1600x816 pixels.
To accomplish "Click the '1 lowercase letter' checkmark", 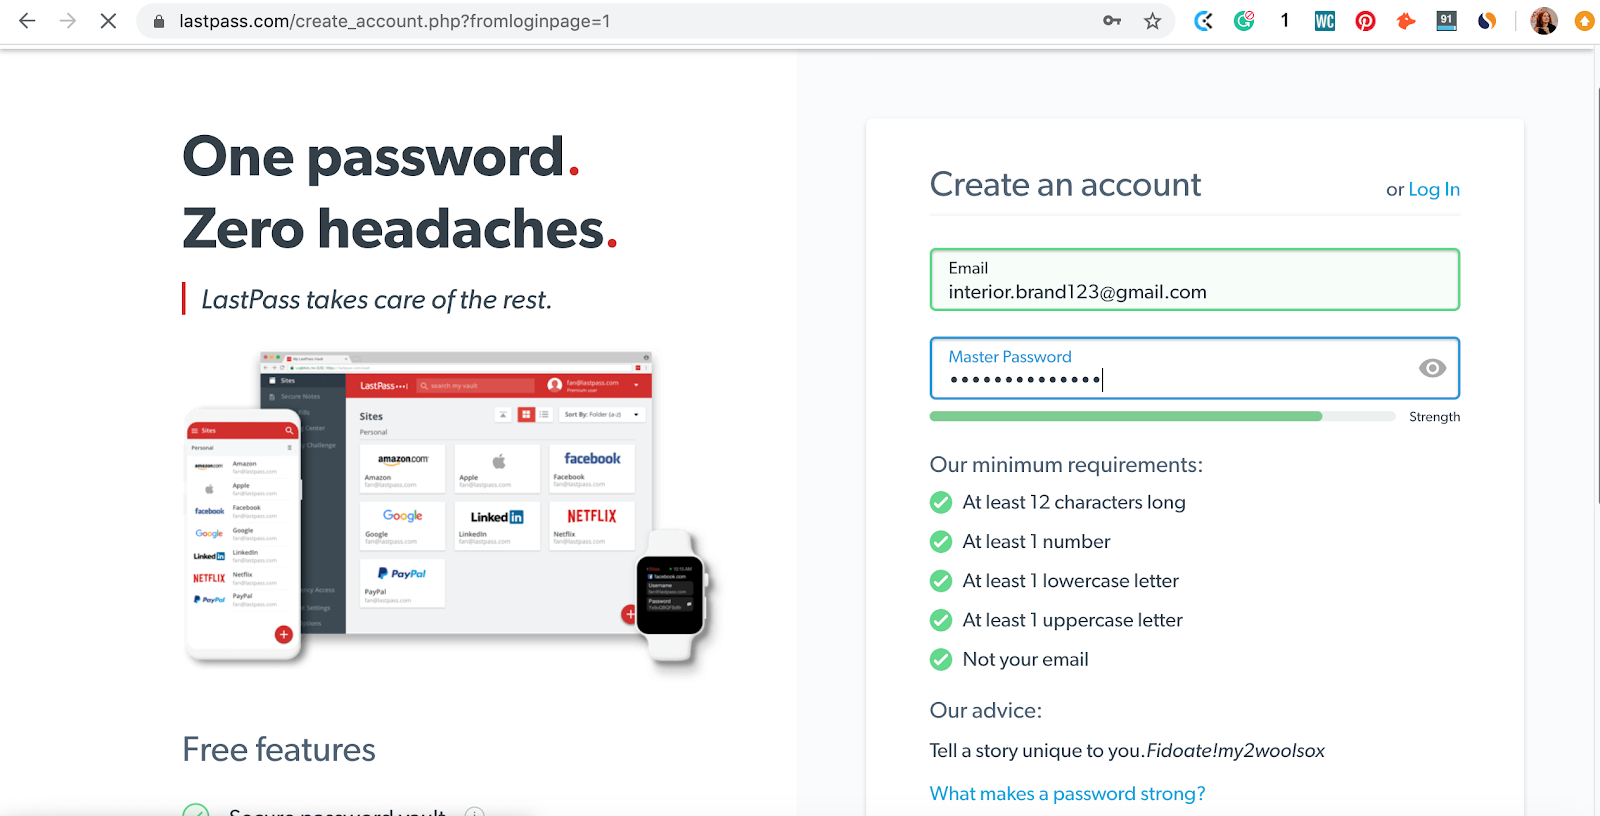I will (941, 581).
